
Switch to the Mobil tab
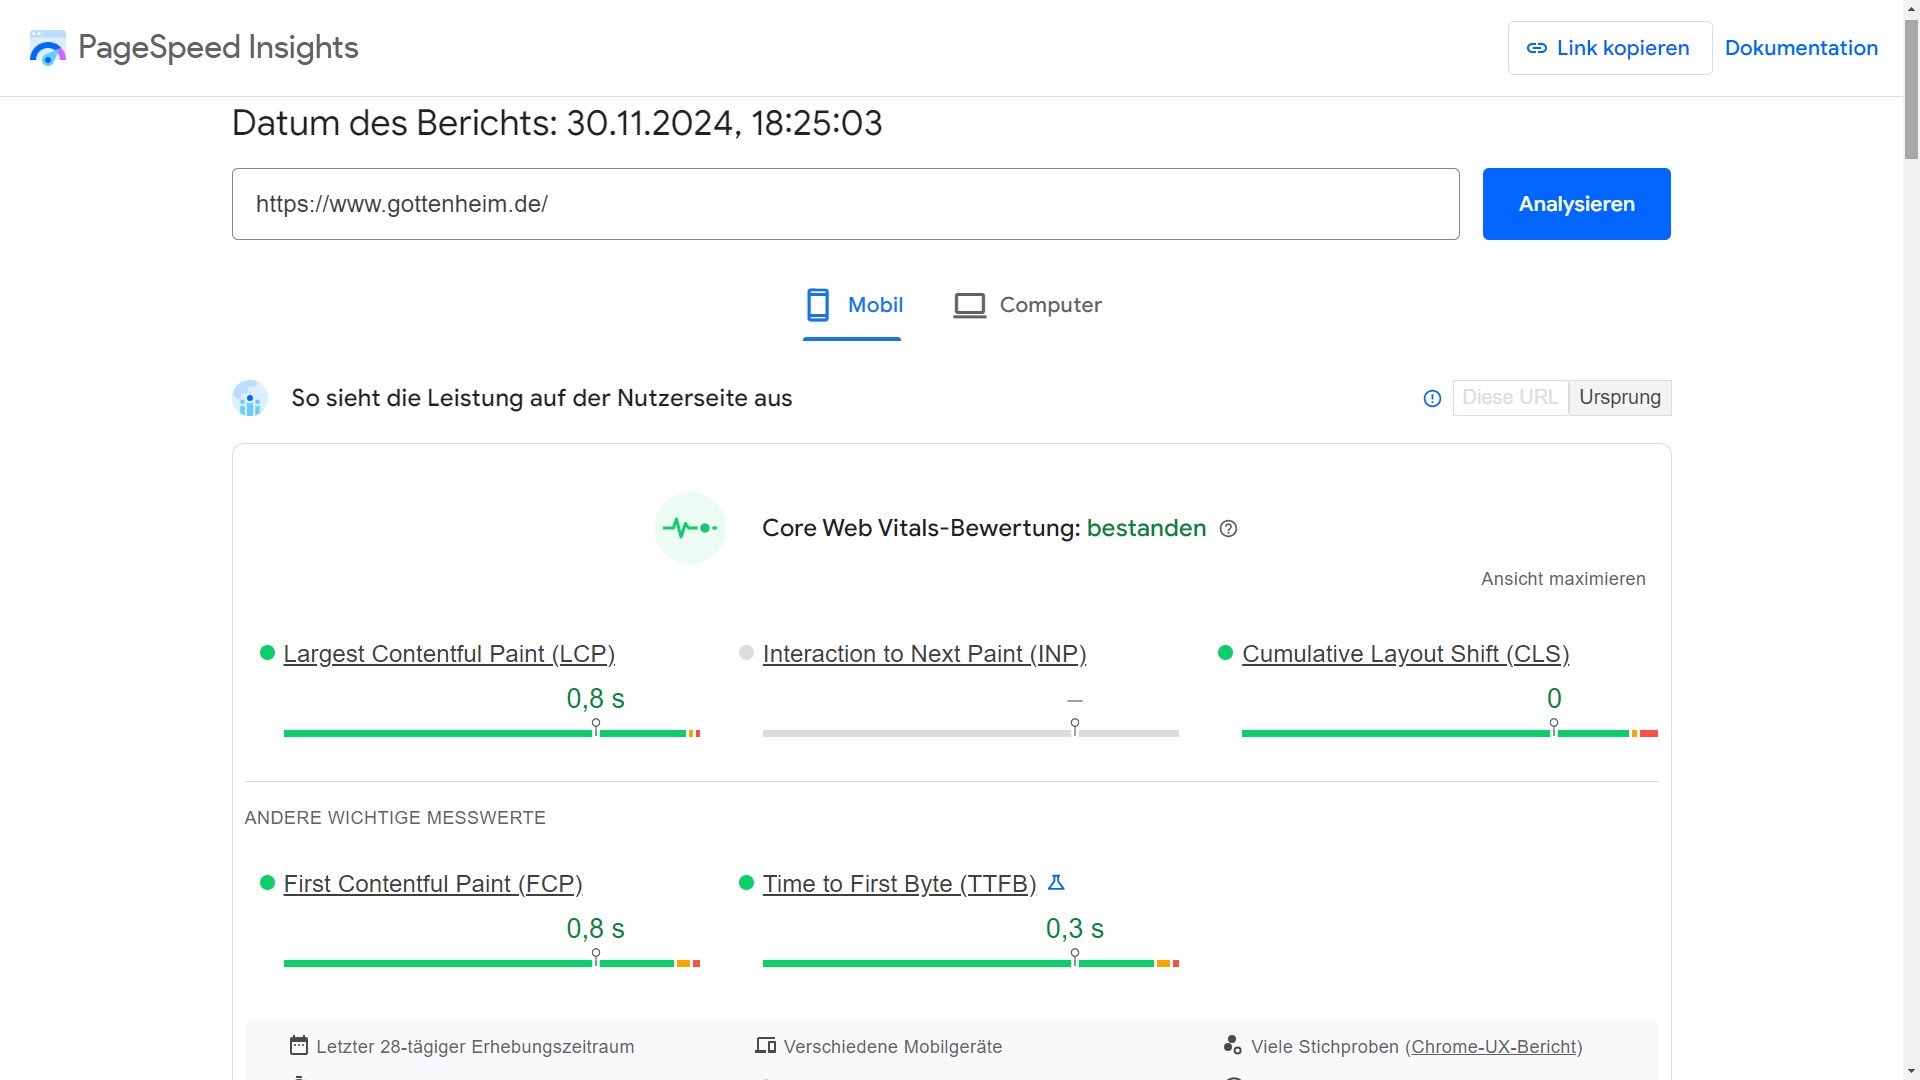coord(853,305)
